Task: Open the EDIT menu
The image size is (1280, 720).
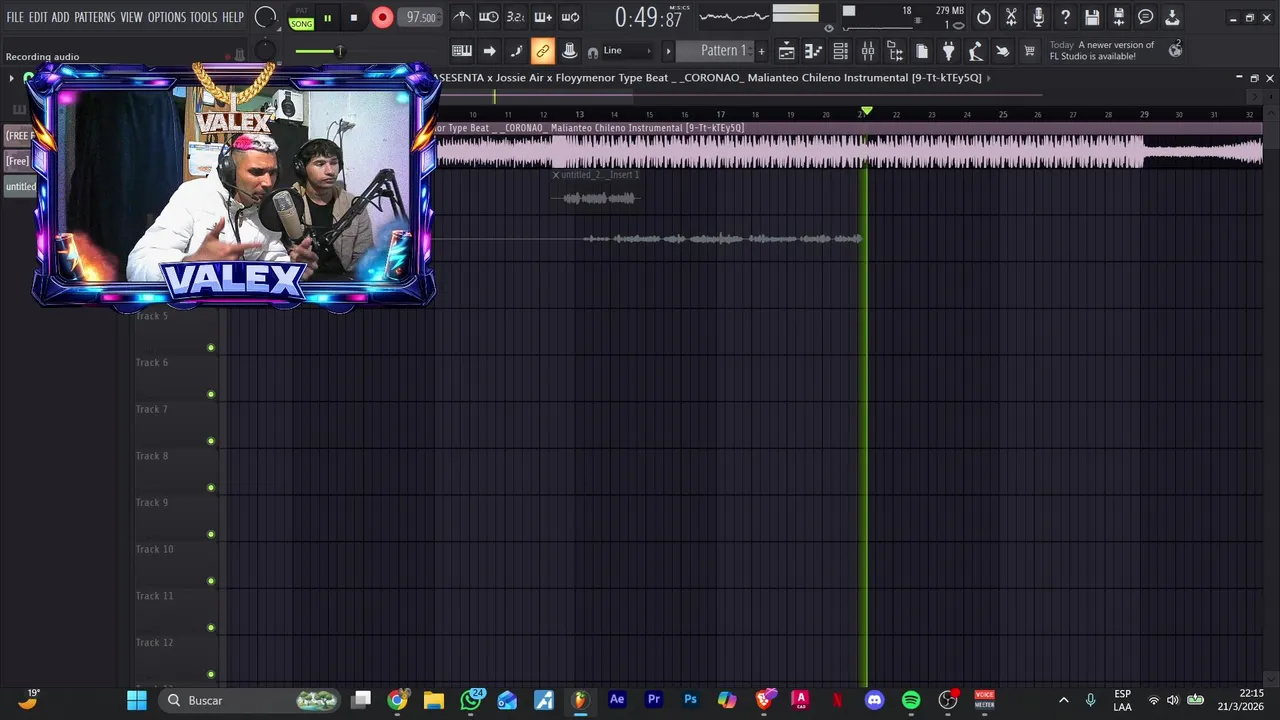Action: (38, 17)
